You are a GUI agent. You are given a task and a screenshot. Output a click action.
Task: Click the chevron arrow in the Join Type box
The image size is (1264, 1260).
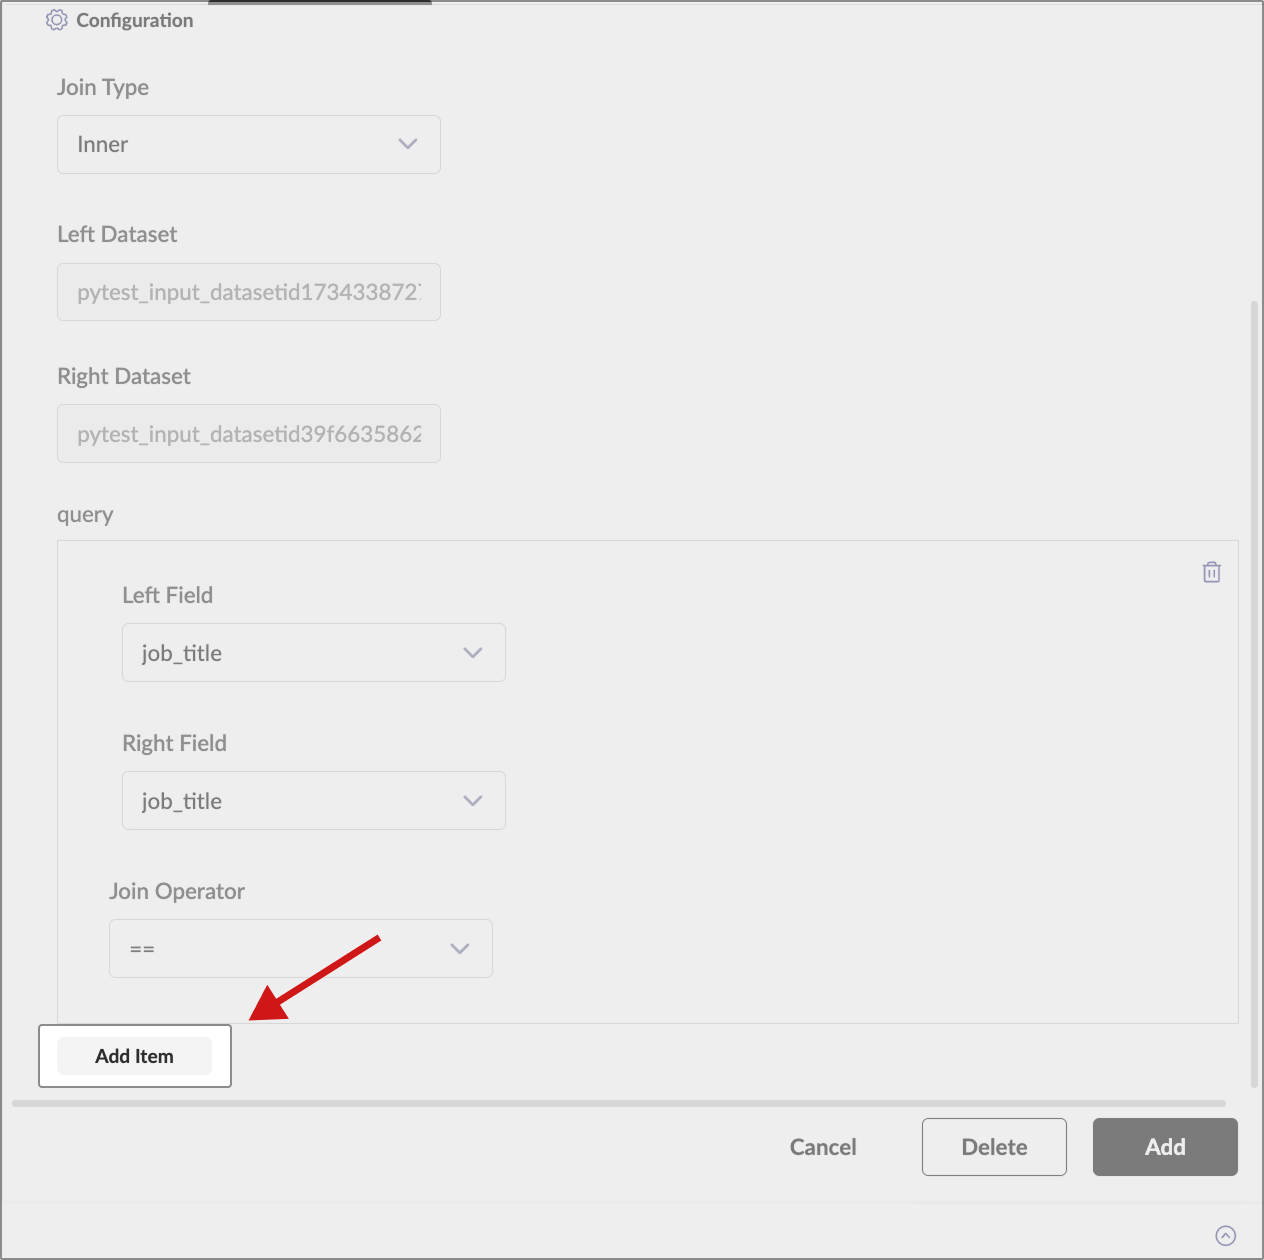pos(407,144)
